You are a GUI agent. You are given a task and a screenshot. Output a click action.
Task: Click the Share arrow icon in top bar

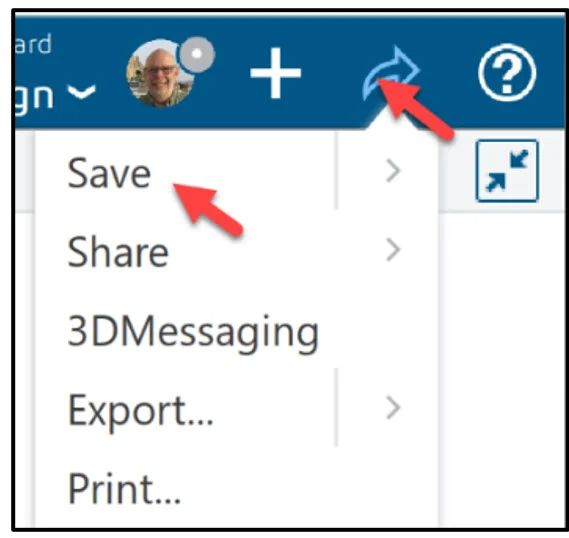point(391,73)
